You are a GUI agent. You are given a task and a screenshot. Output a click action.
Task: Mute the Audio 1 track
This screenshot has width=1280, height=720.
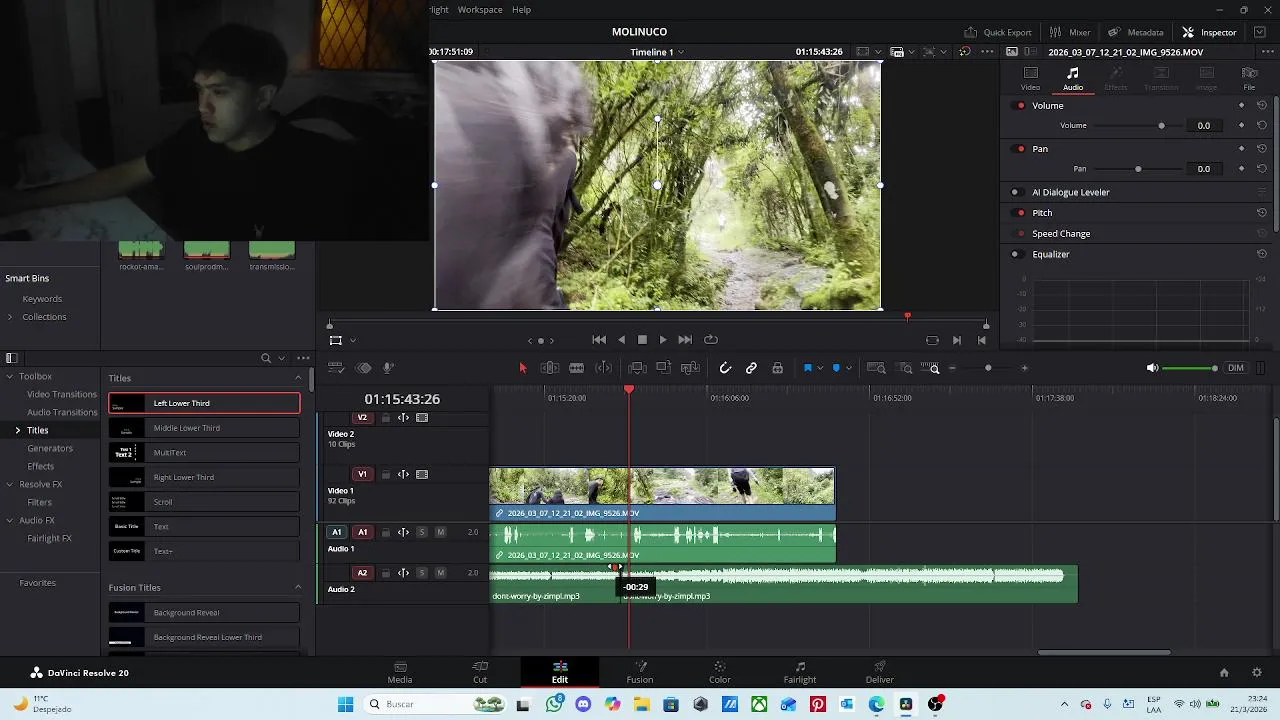(x=440, y=532)
